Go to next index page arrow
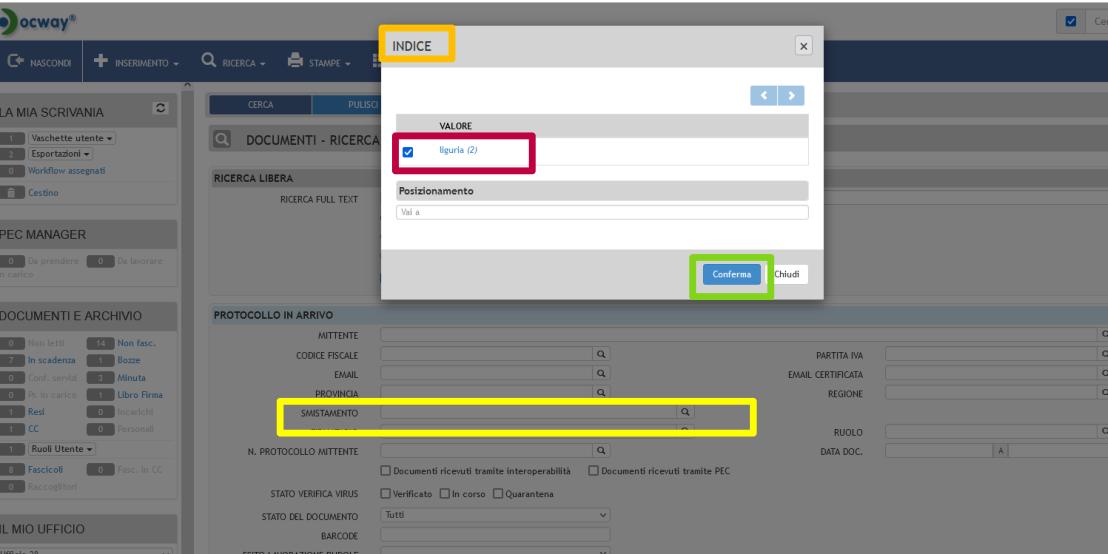This screenshot has height=554, width=1108. point(791,95)
